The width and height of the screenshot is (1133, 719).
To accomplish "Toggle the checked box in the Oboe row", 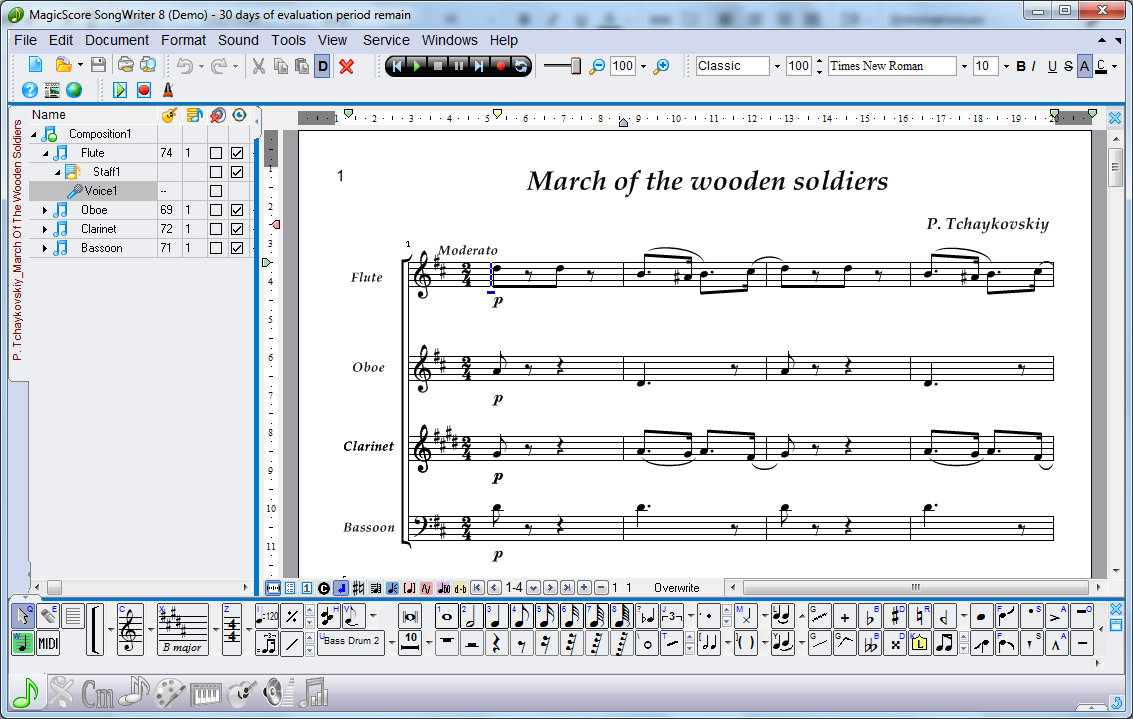I will pos(237,210).
